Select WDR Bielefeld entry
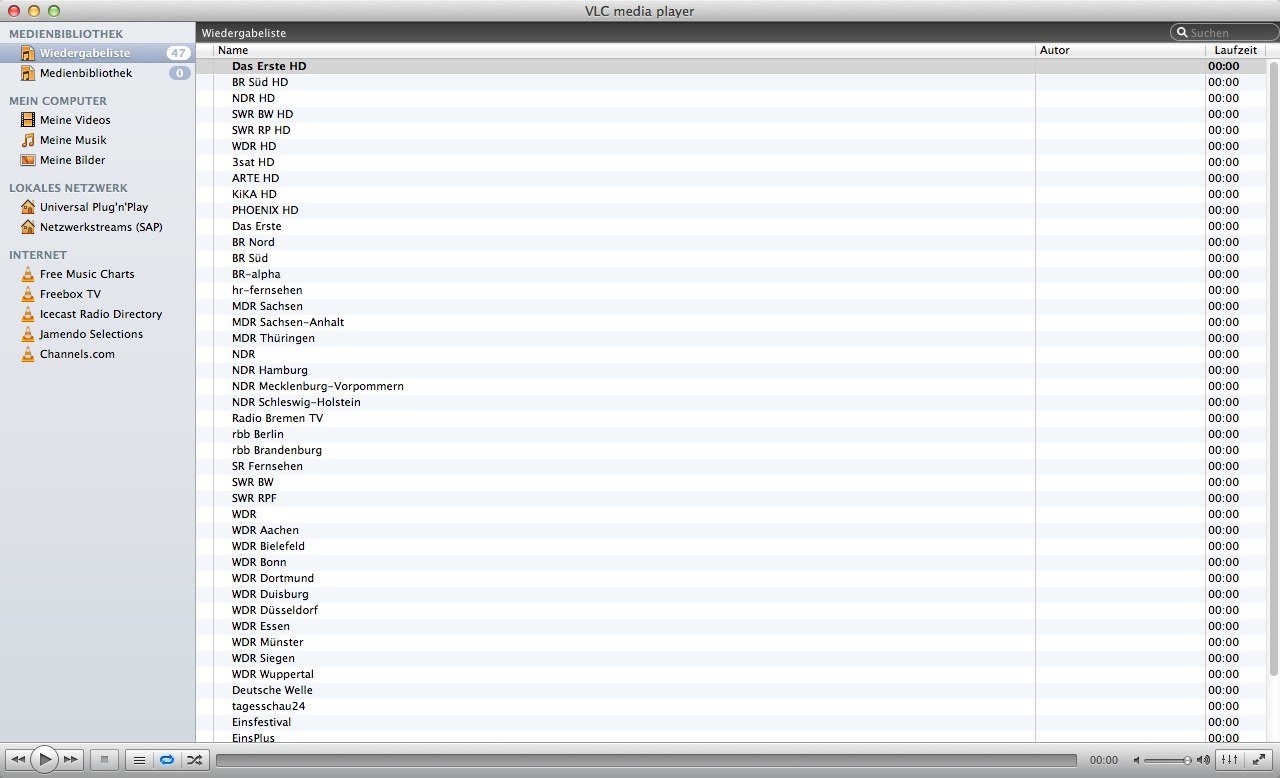Screen dimensions: 1280x778 click(731, 546)
